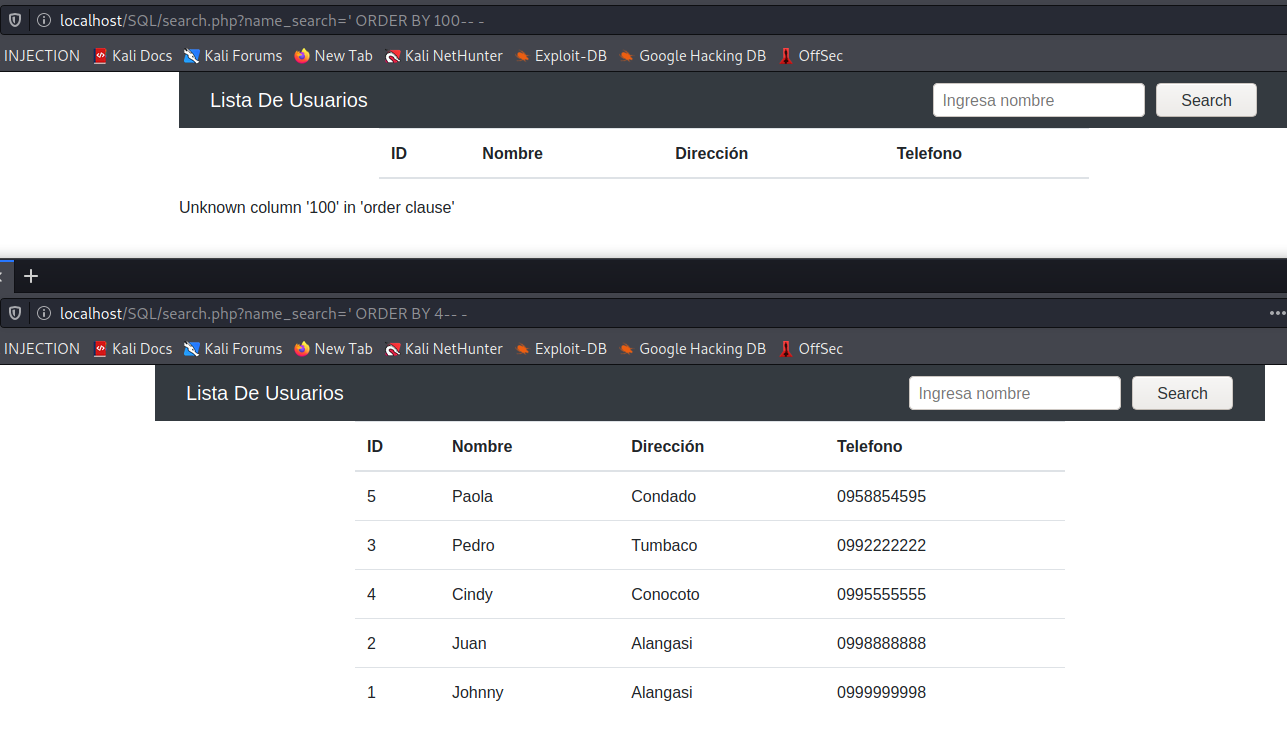1287x734 pixels.
Task: Click the ID column header above Paola's row
Action: 375,446
